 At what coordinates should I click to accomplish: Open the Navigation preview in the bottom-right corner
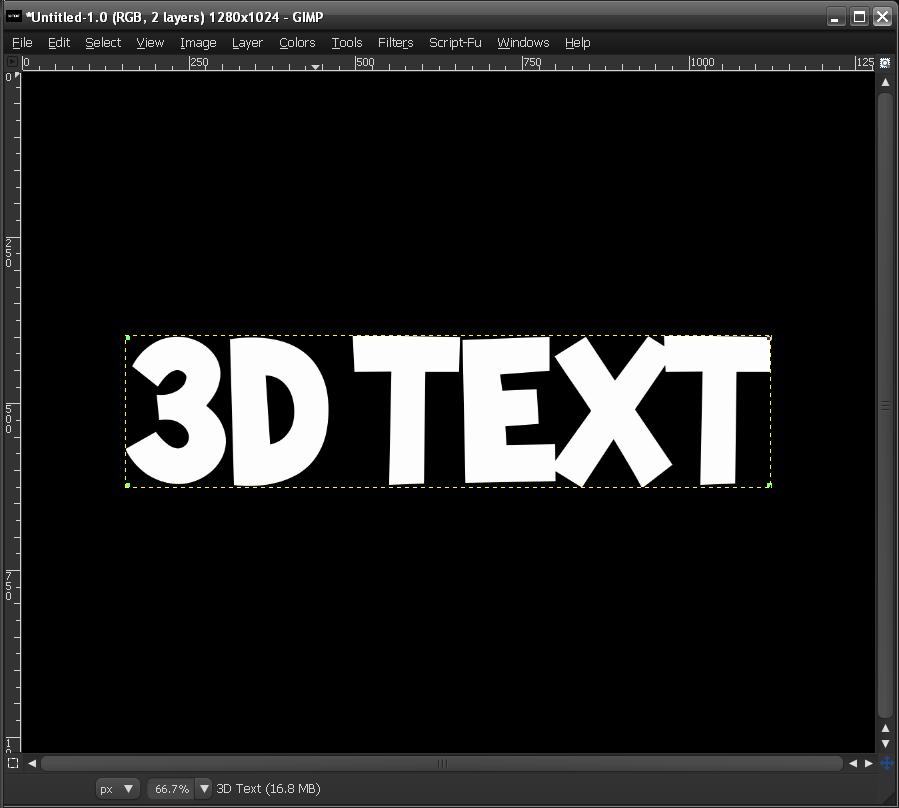886,763
